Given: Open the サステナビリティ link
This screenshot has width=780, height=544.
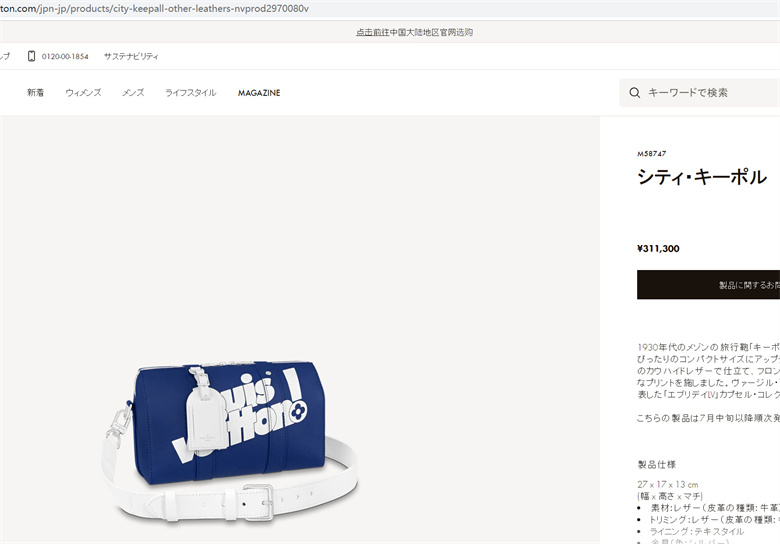Looking at the screenshot, I should [x=131, y=57].
